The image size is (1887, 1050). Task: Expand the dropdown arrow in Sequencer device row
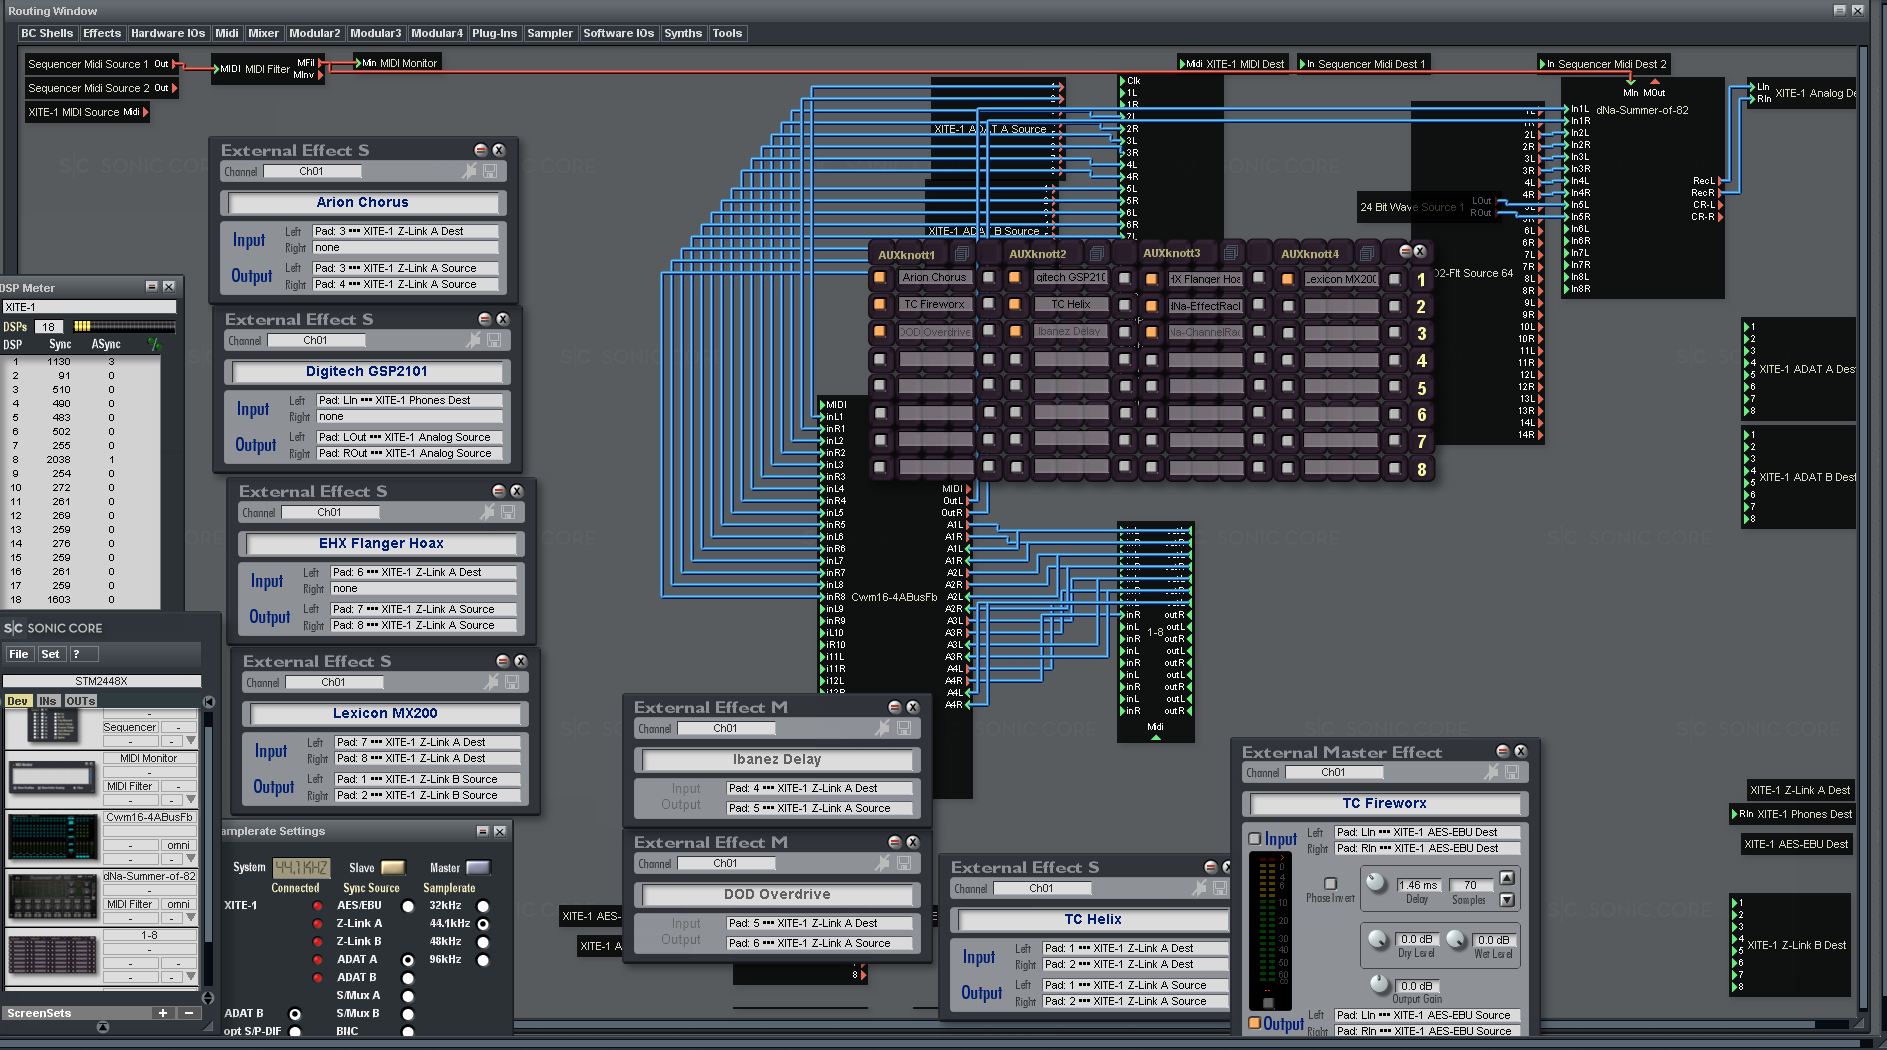pyautogui.click(x=191, y=741)
